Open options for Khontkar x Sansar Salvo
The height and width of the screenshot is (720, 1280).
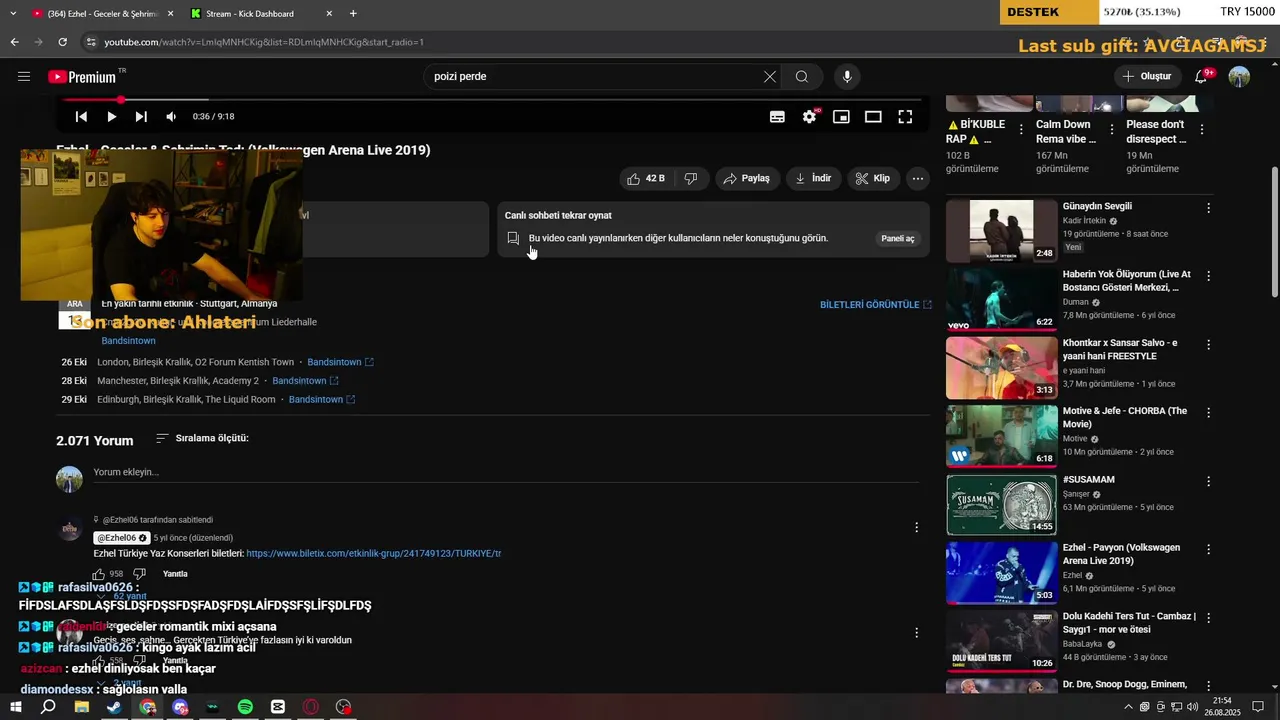click(x=1208, y=344)
